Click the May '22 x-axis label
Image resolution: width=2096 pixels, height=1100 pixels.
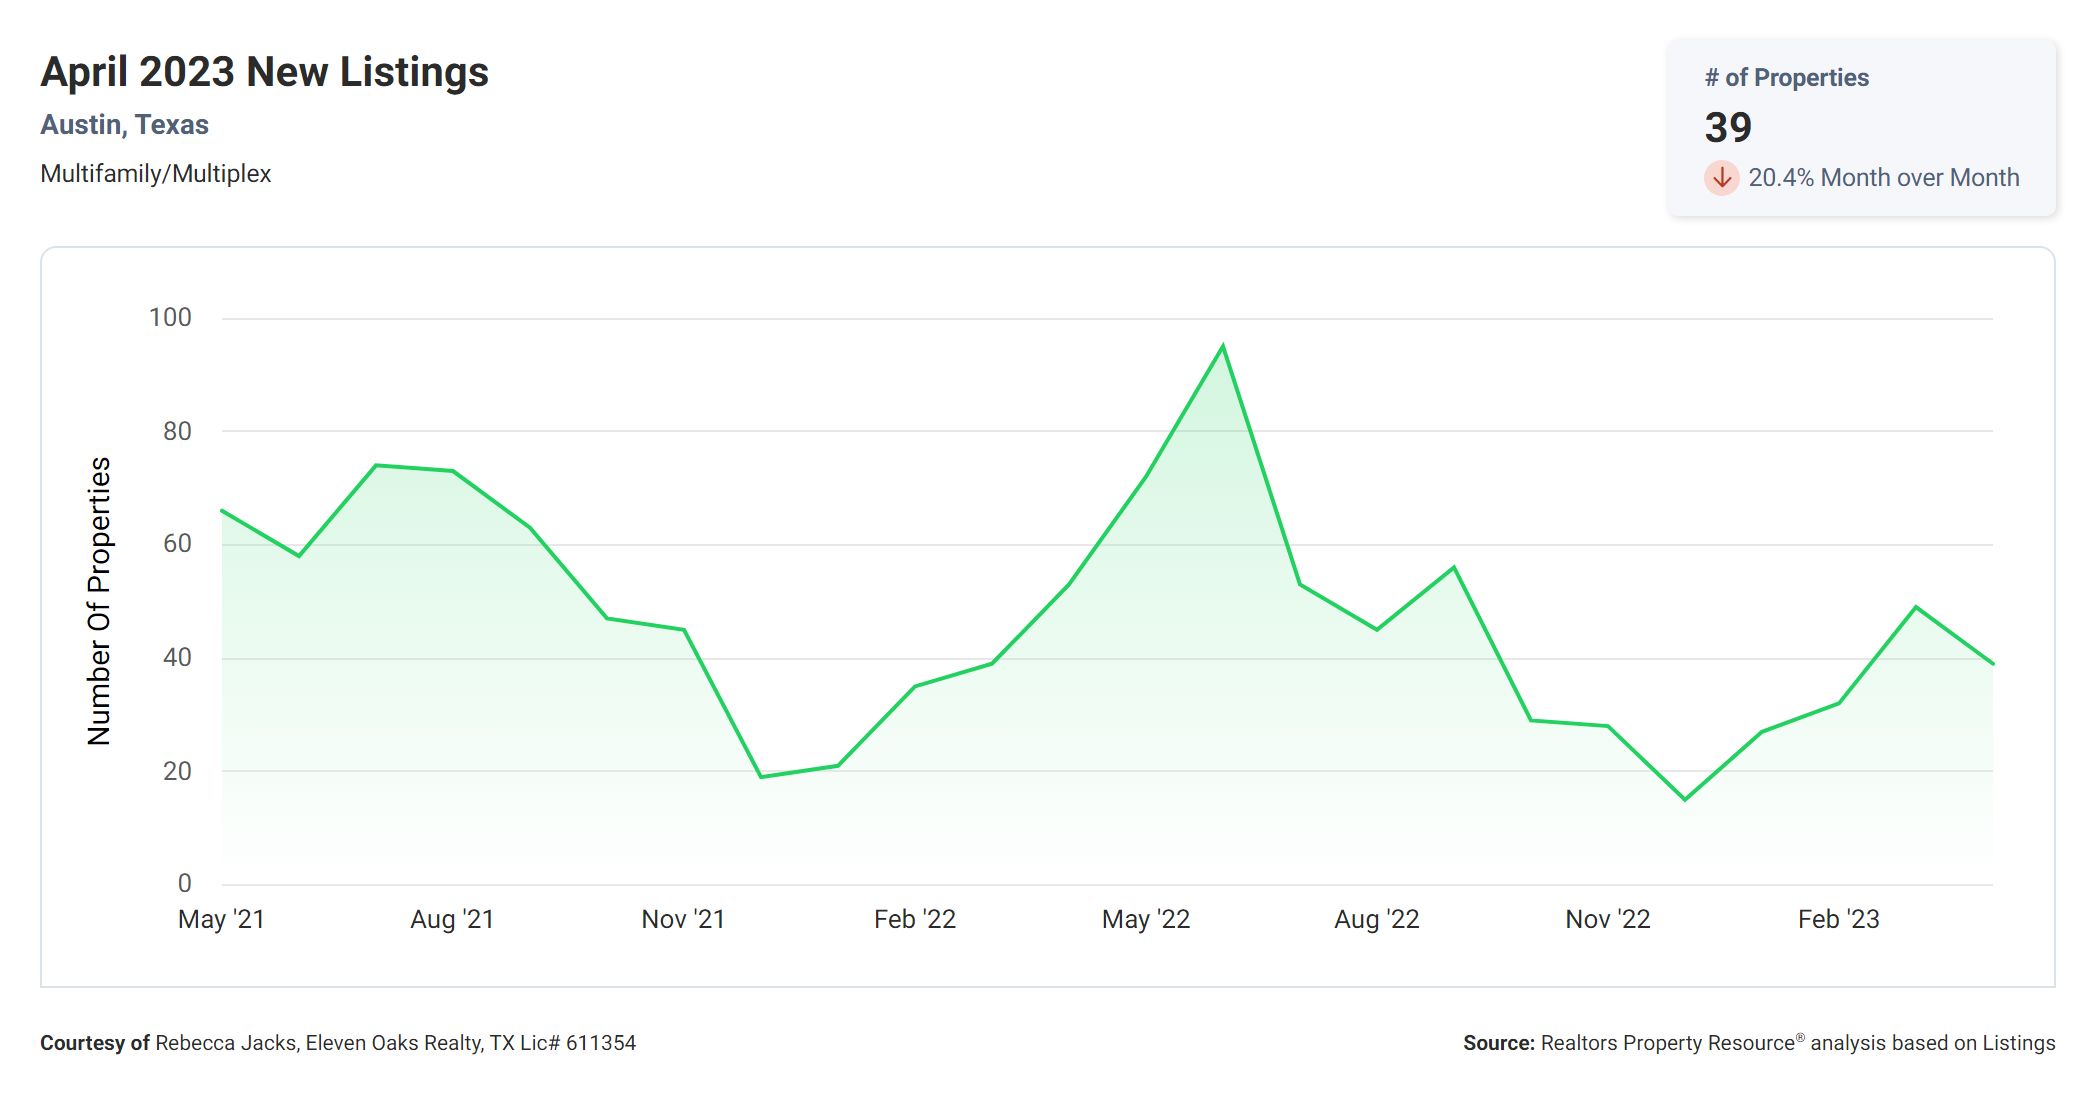(x=1145, y=919)
